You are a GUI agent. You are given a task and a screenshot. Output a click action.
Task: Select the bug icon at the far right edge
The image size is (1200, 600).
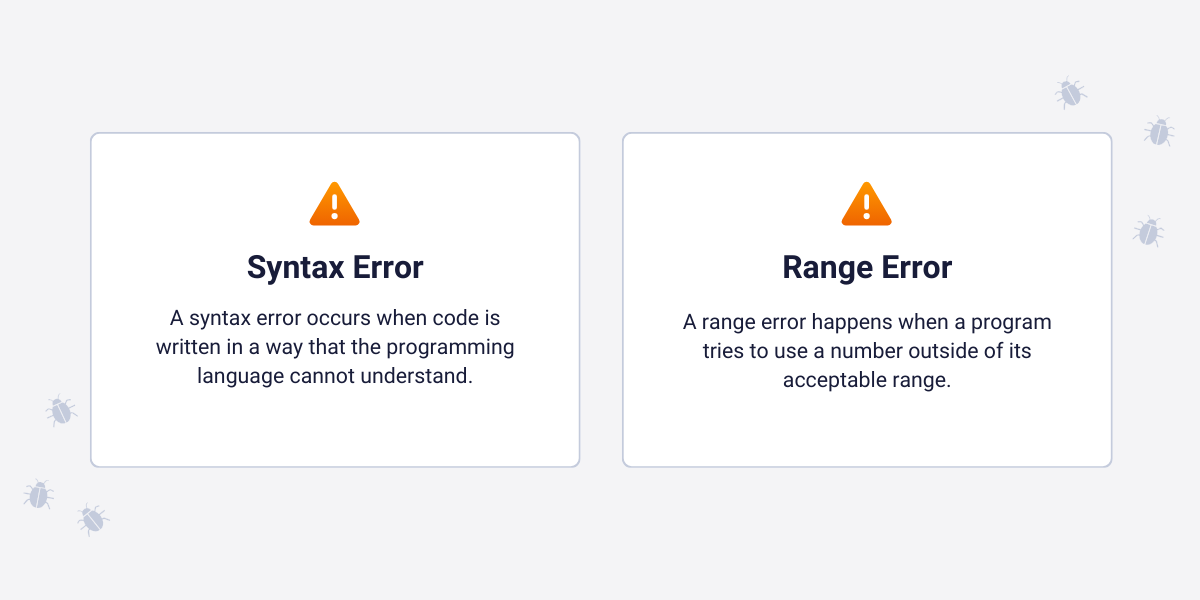(1159, 131)
